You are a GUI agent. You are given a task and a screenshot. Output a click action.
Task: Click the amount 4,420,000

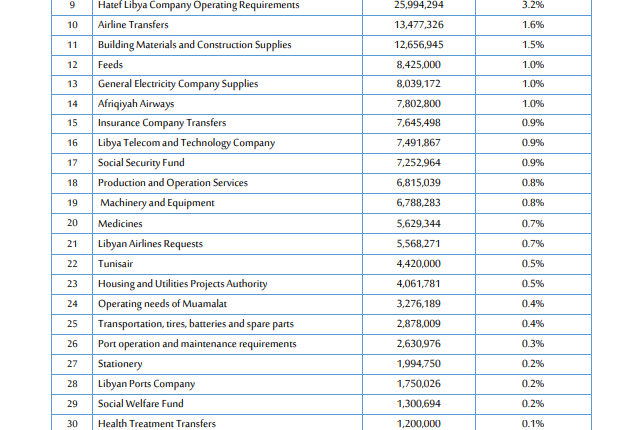click(419, 264)
